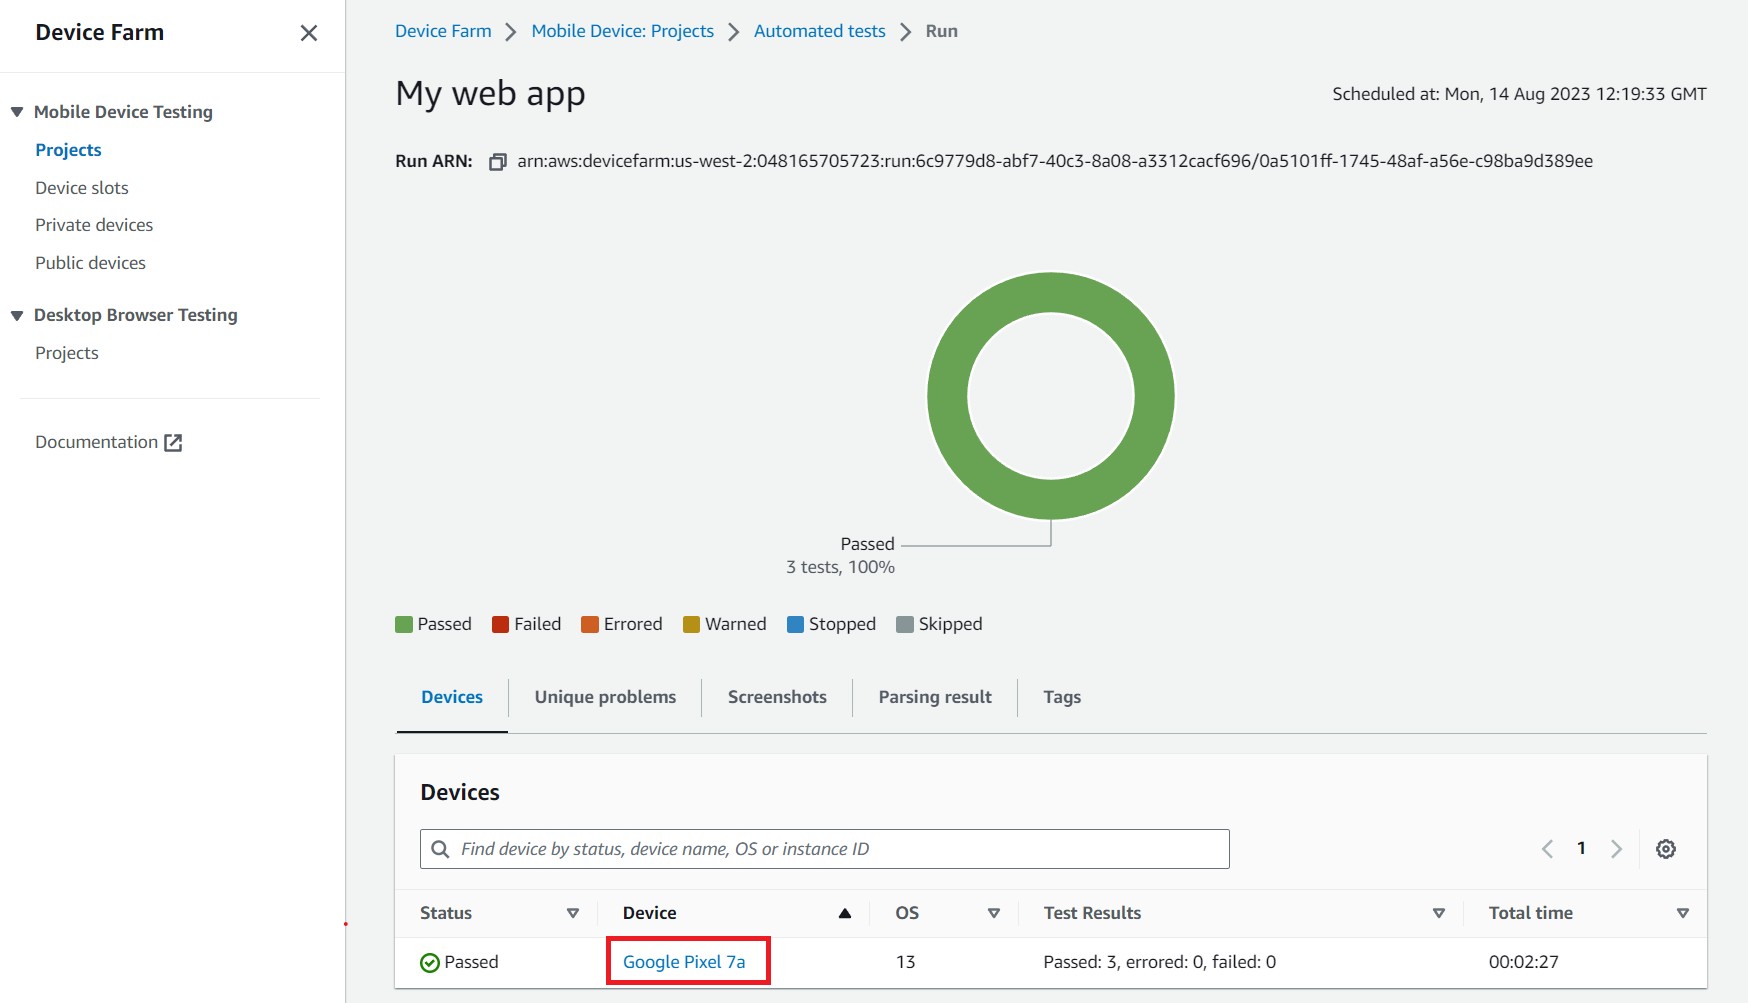
Task: Go to the next page of devices
Action: (1616, 849)
